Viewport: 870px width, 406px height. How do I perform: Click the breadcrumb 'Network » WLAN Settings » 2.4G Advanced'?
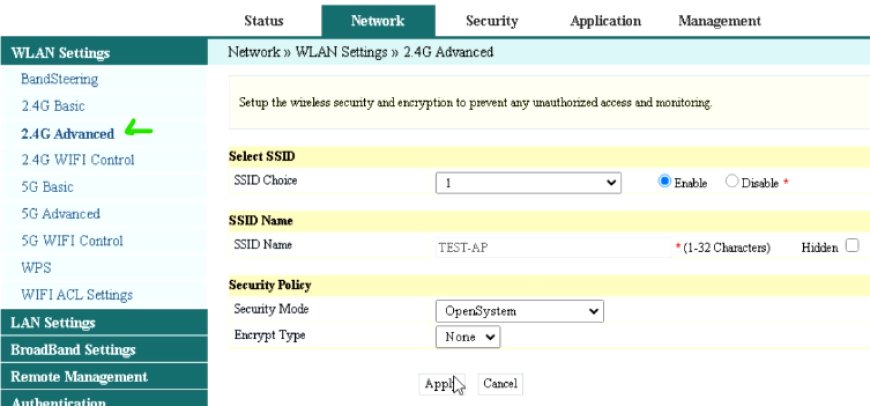(x=360, y=52)
